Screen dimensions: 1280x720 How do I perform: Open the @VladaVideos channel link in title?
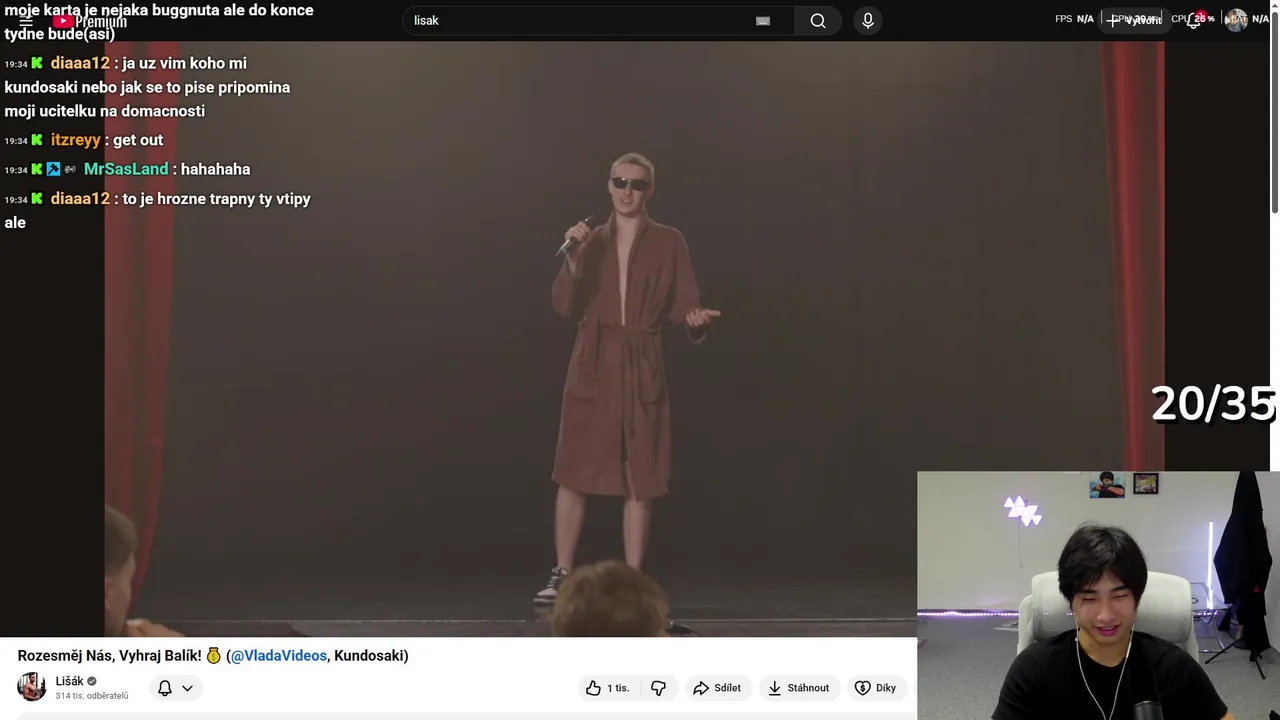coord(279,656)
